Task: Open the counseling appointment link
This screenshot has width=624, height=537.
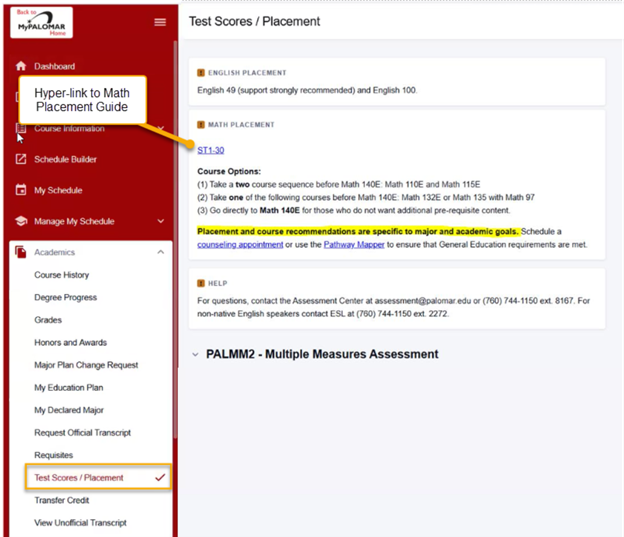Action: tap(240, 244)
